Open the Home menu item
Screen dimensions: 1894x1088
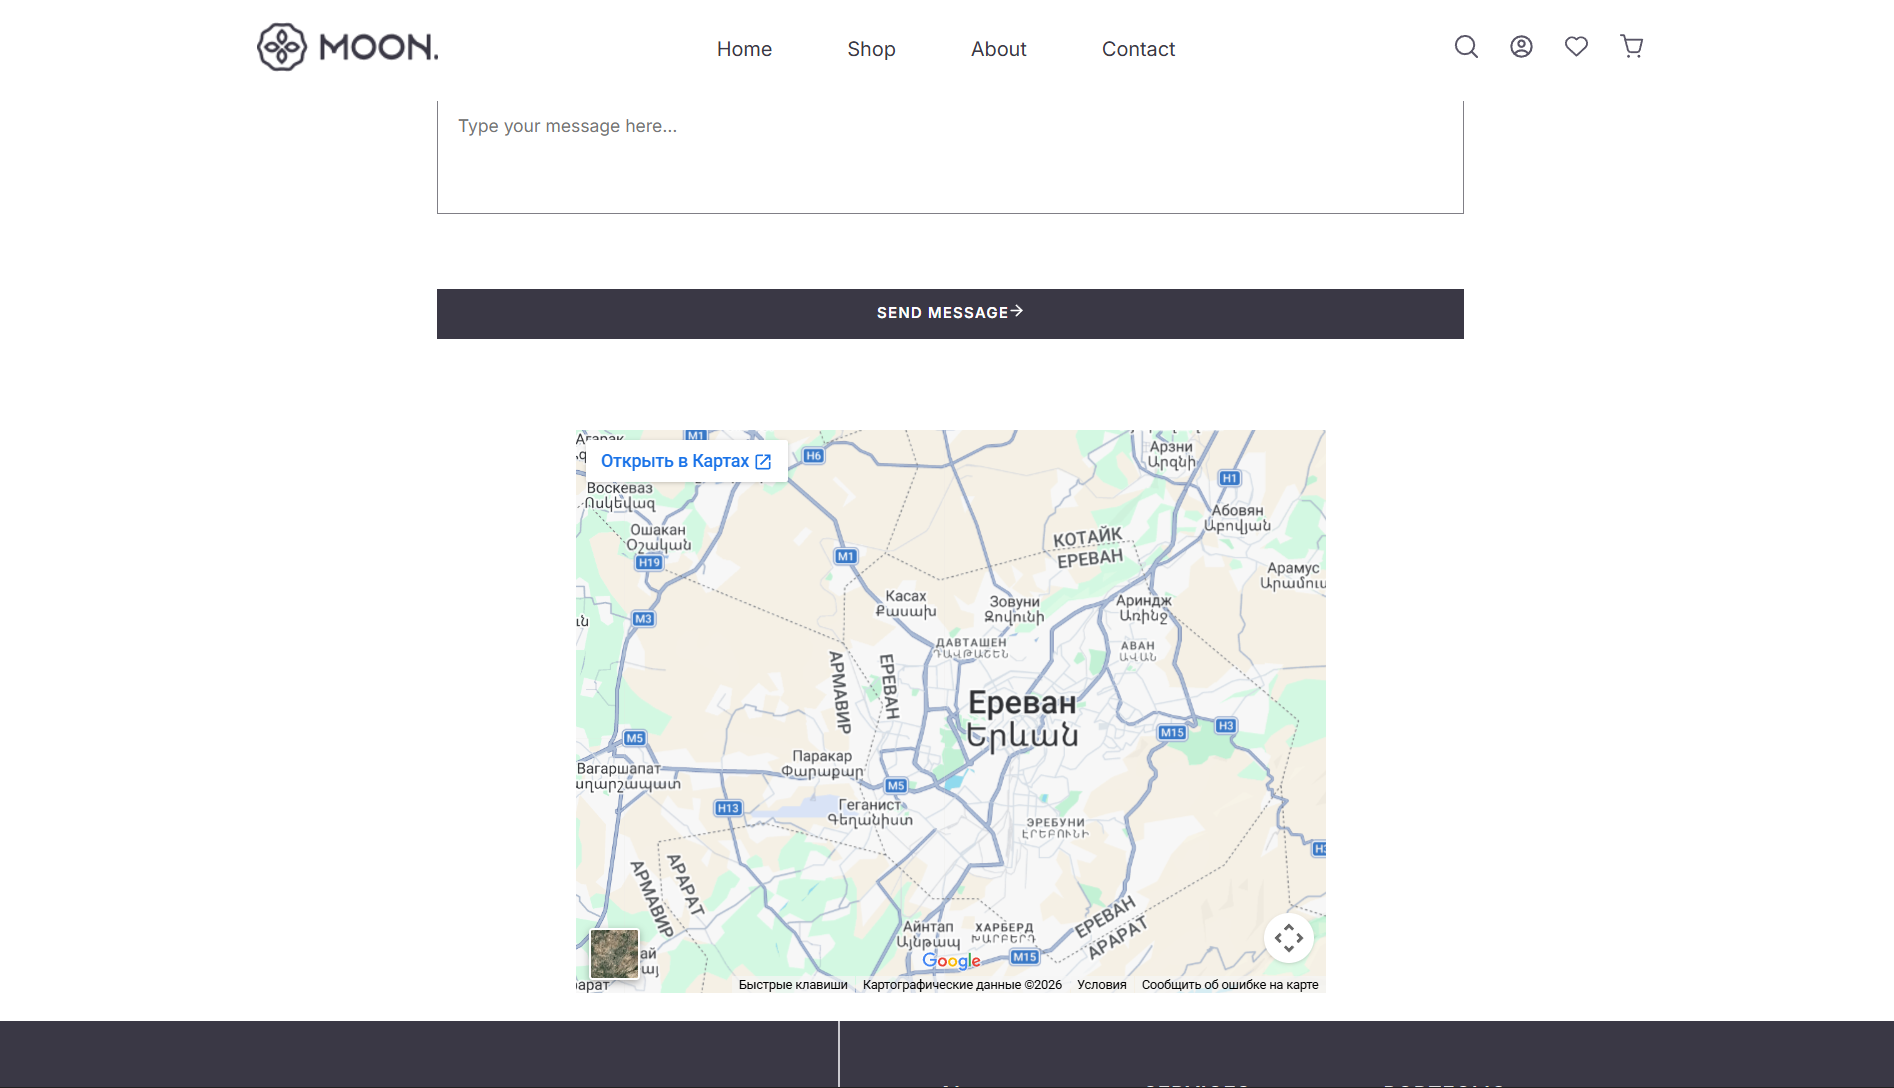click(744, 49)
